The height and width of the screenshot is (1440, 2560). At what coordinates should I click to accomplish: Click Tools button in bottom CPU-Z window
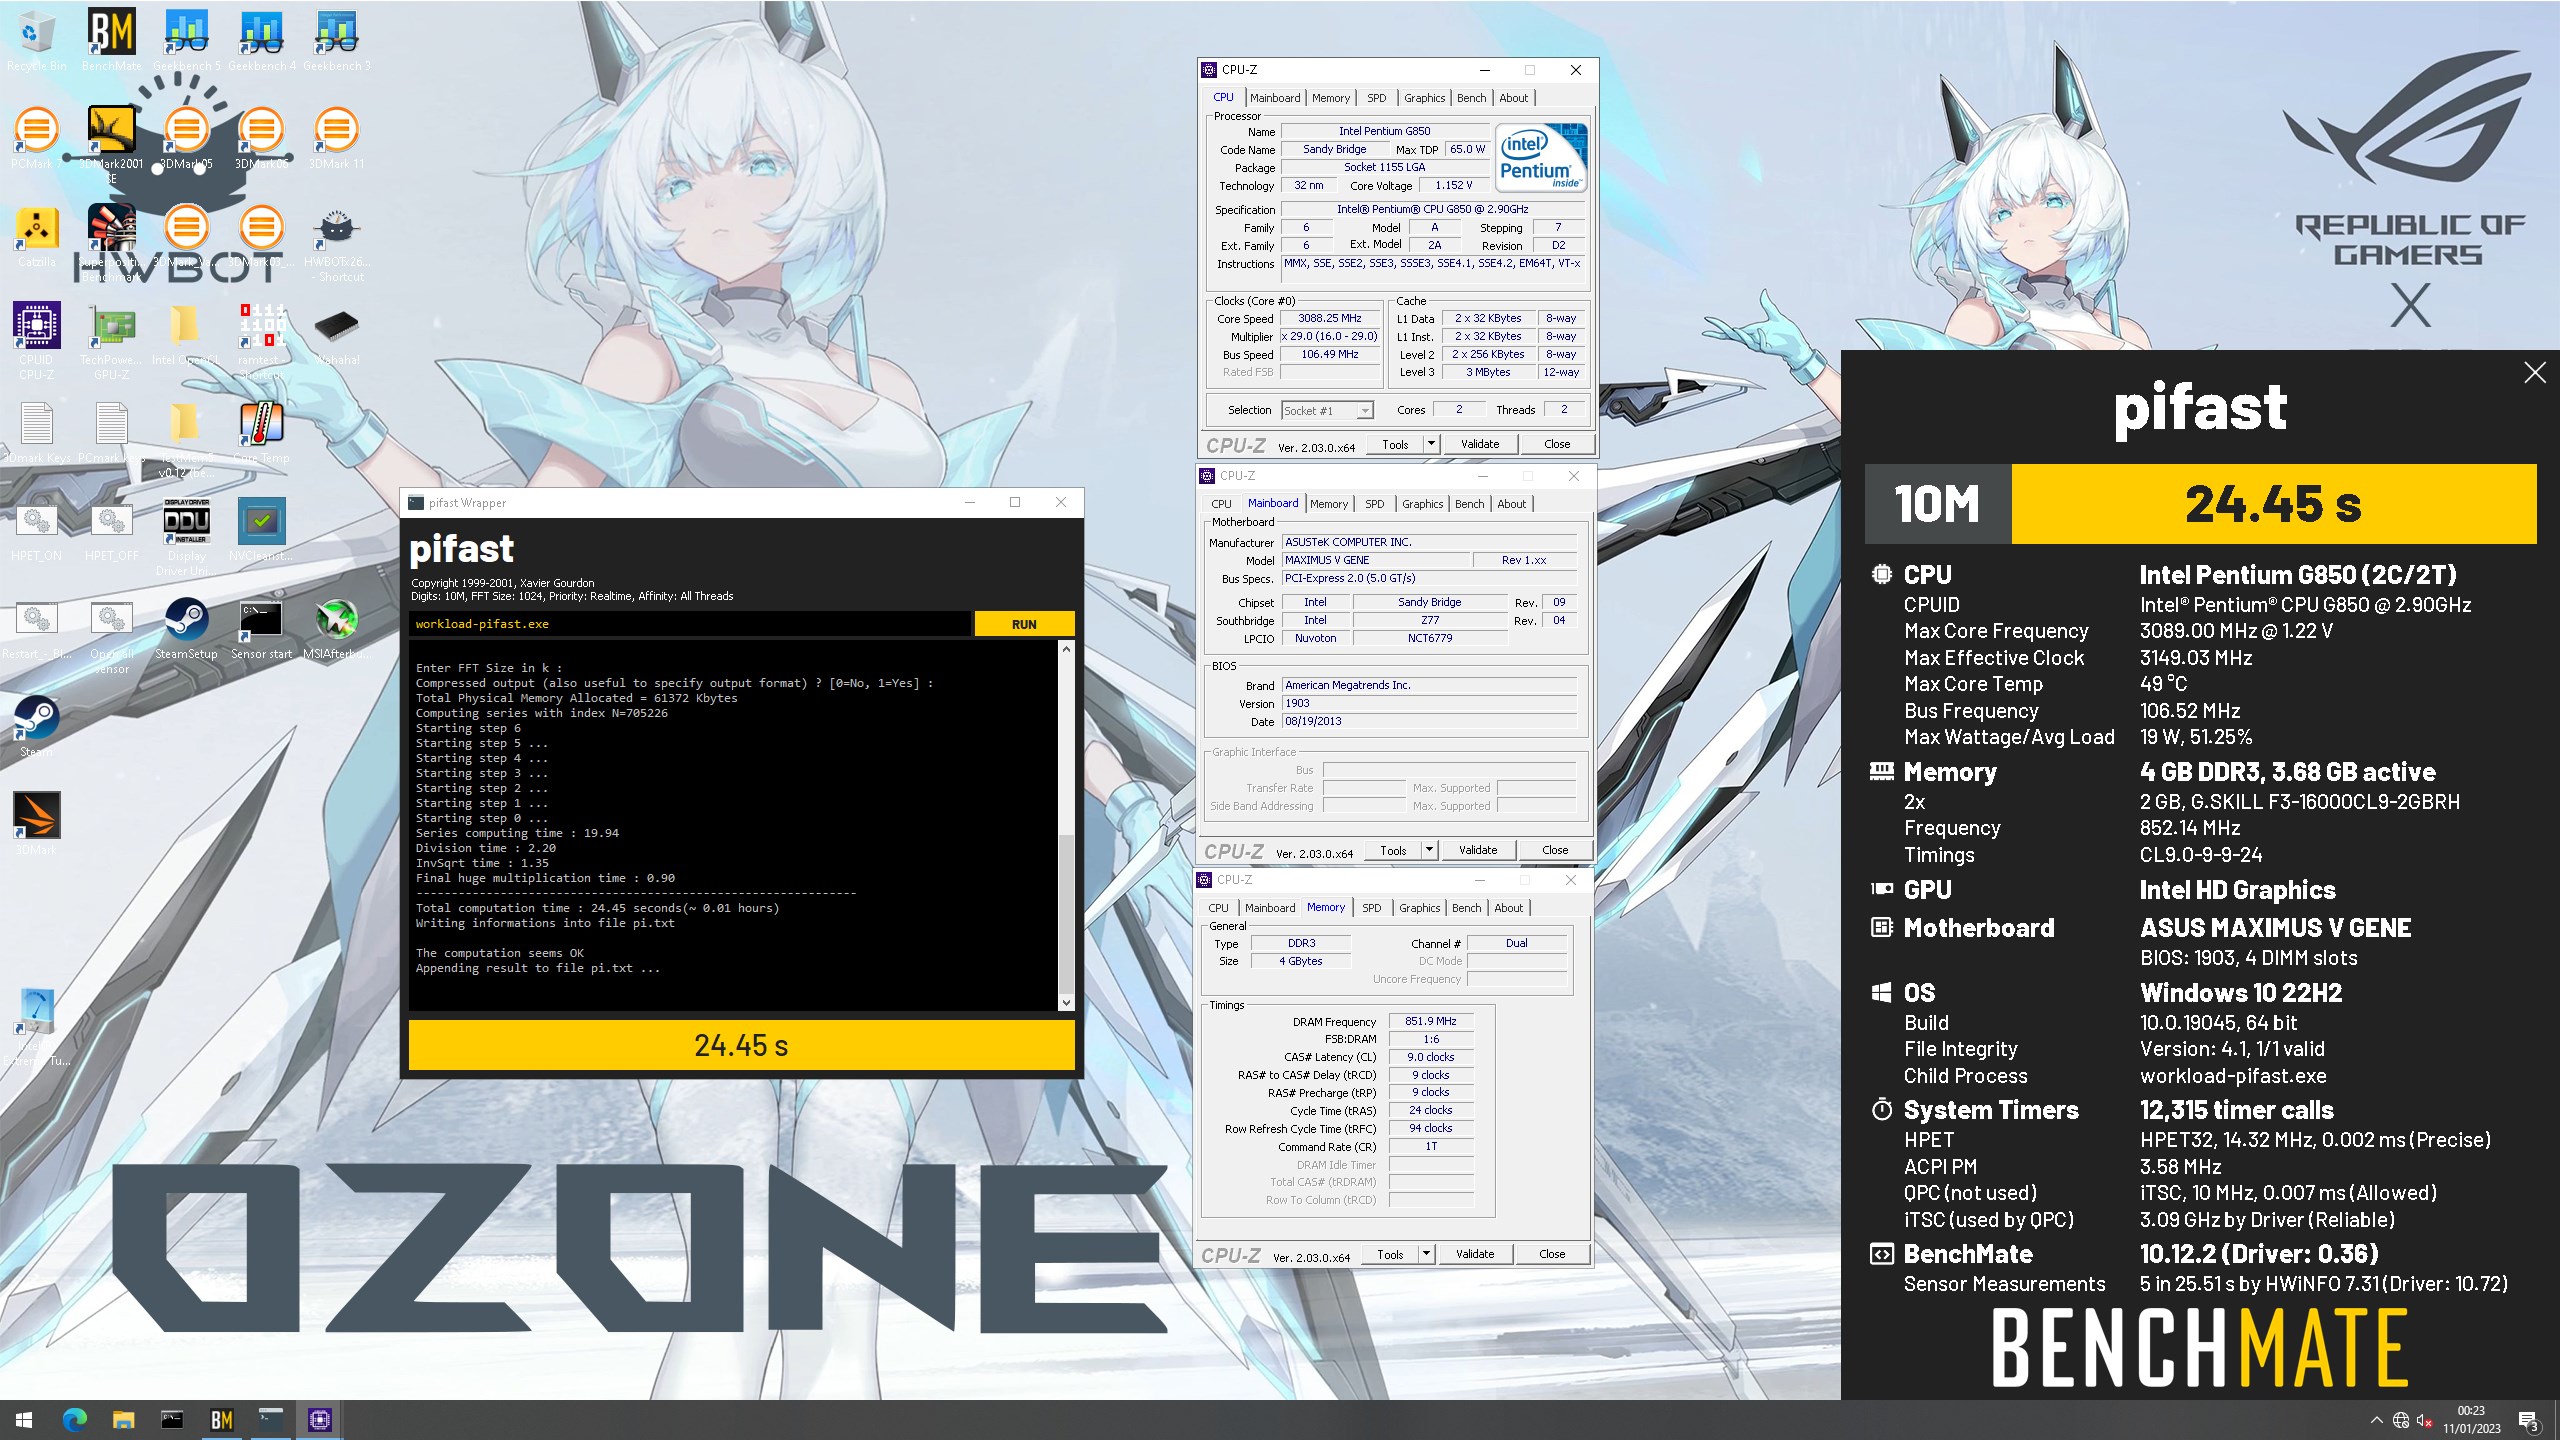click(x=1390, y=1254)
